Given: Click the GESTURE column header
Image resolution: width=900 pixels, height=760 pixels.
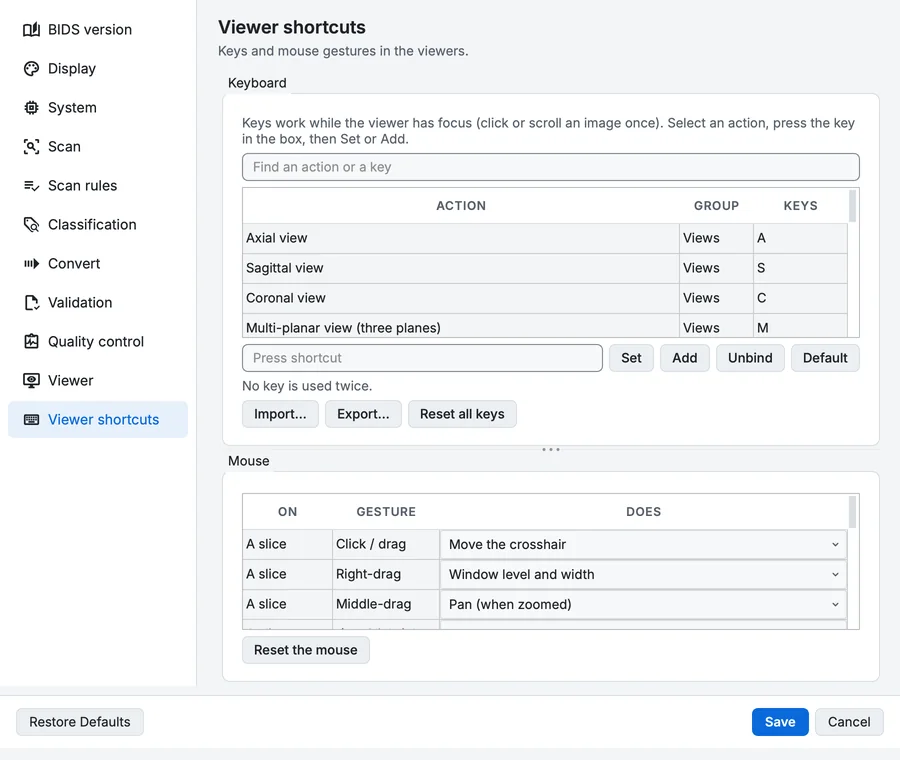Looking at the screenshot, I should (x=386, y=511).
